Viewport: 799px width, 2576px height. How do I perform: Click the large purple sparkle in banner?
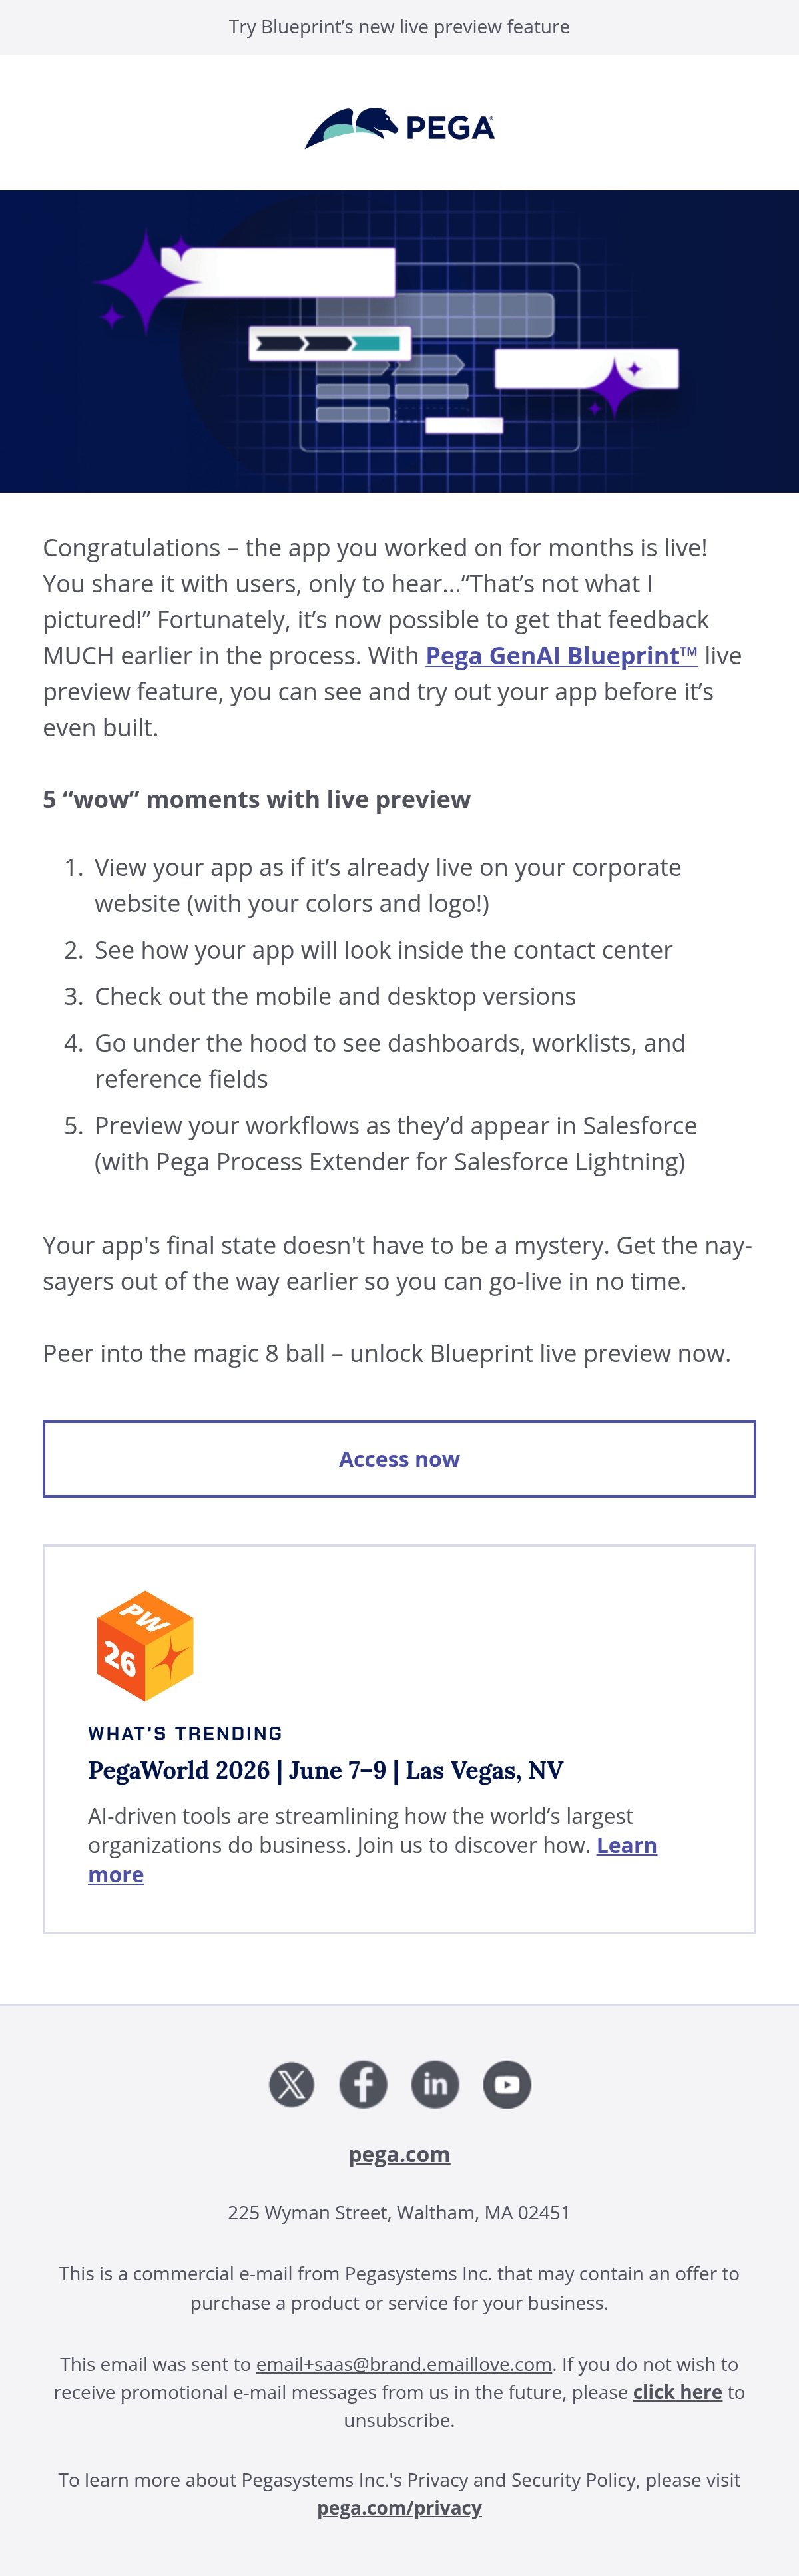tap(147, 281)
